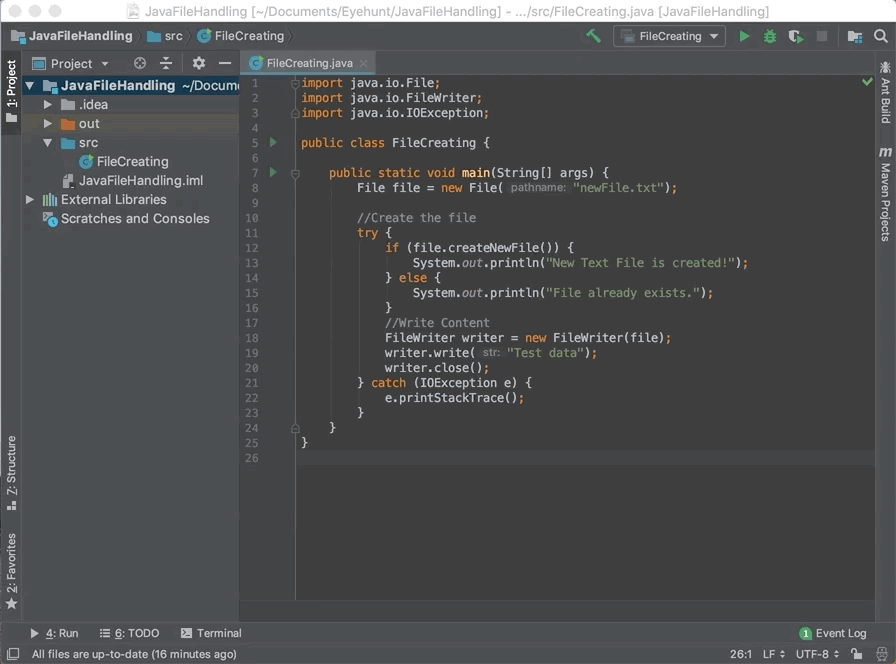This screenshot has height=664, width=896.
Task: Click the Stop square icon in toolbar
Action: 822,36
